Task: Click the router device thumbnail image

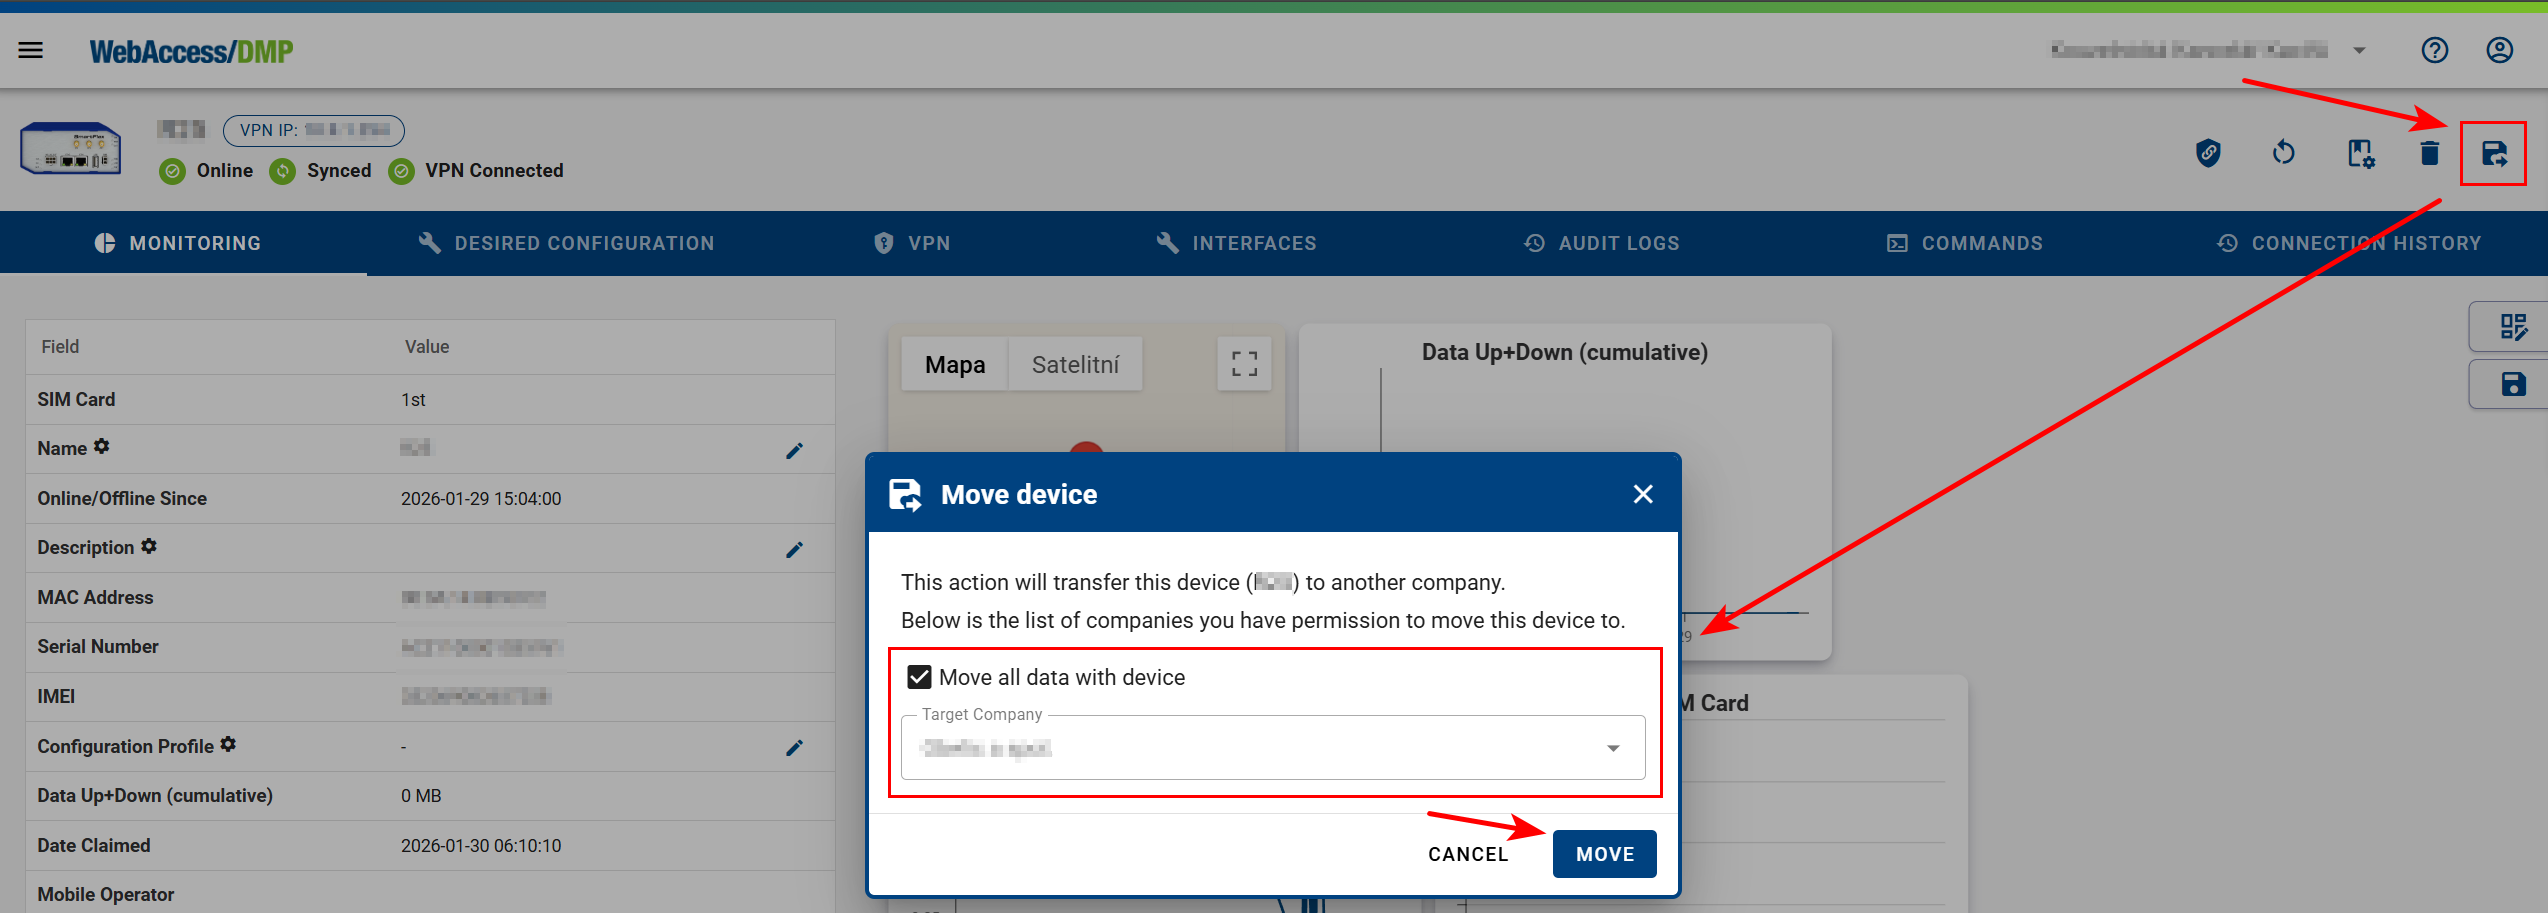Action: click(71, 150)
